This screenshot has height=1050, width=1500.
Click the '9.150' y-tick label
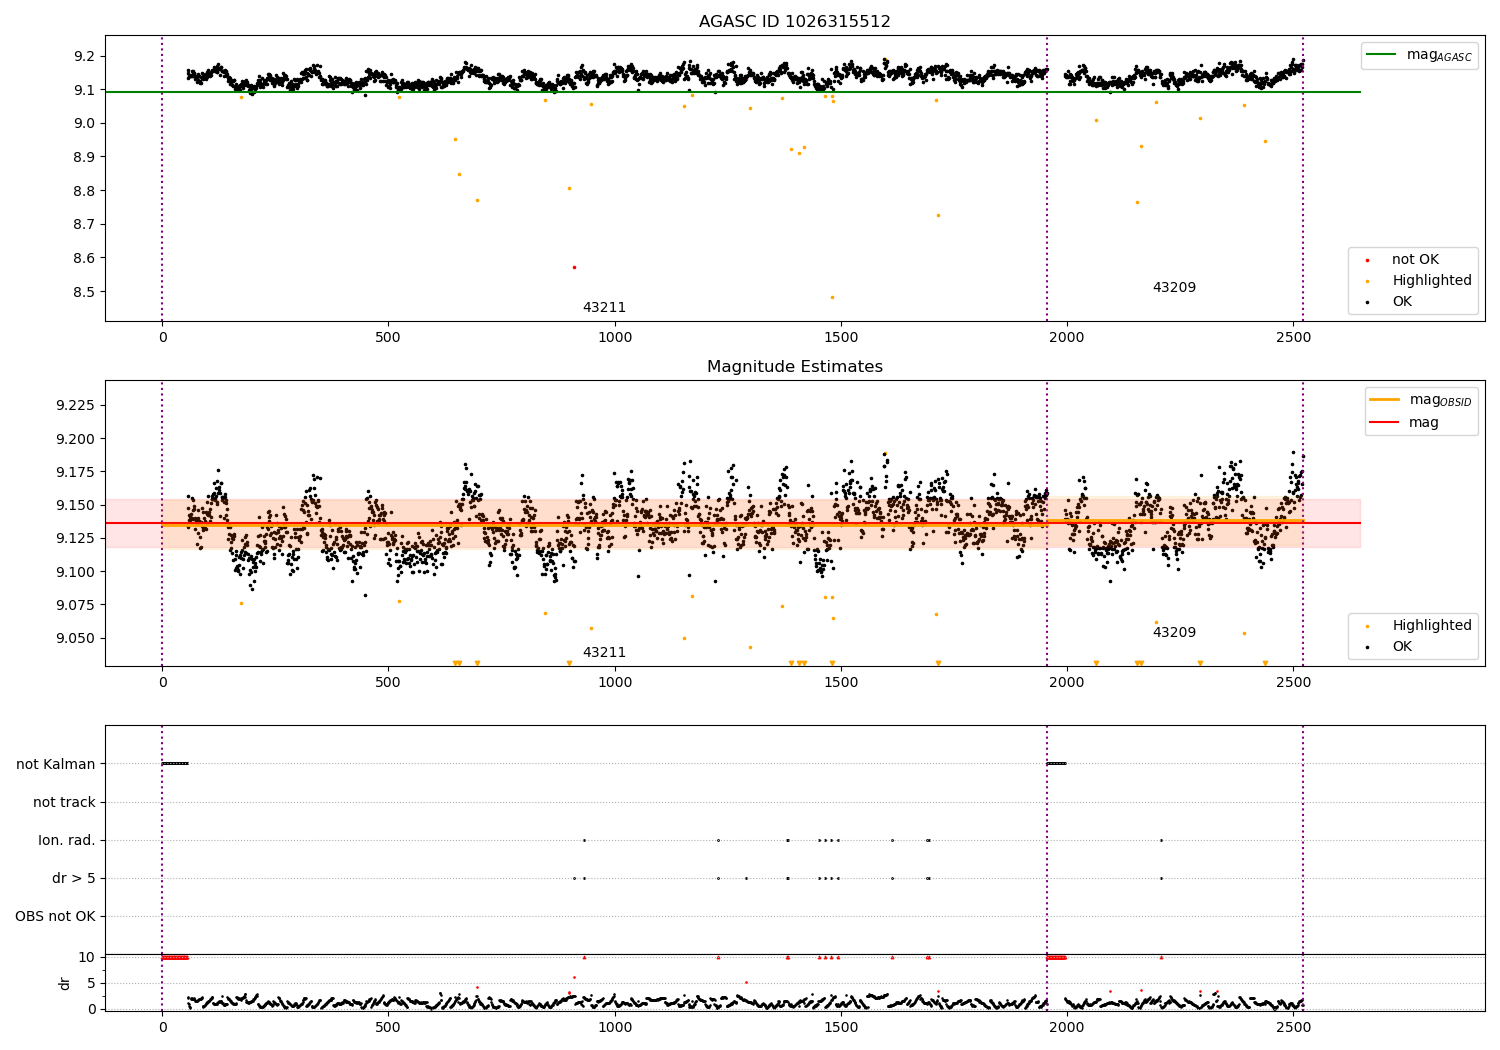coord(75,505)
